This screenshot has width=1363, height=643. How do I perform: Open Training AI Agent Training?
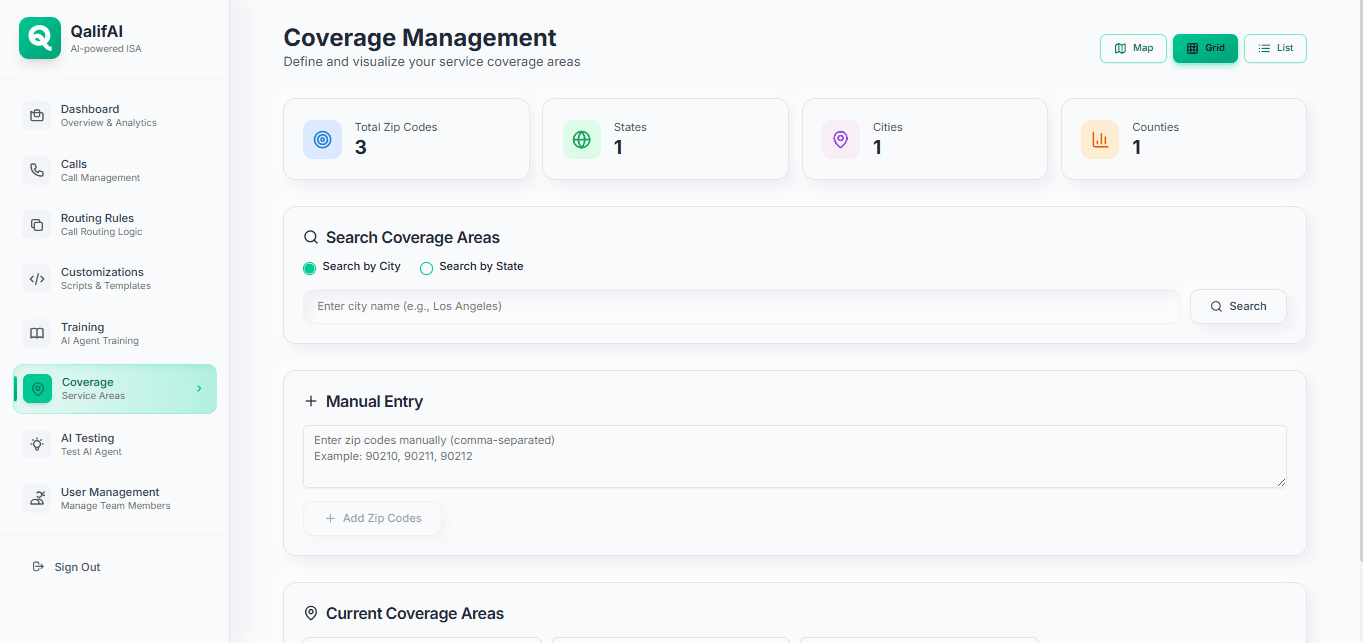[x=115, y=333]
